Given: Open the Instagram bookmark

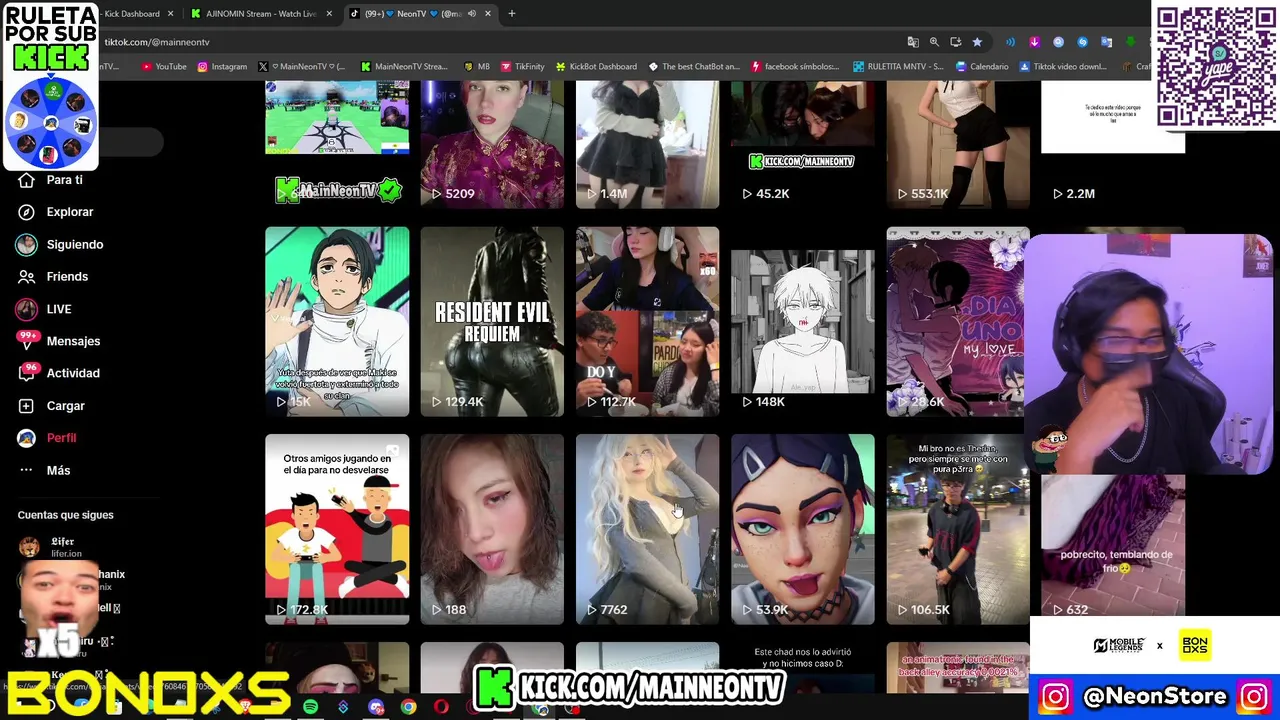Looking at the screenshot, I should coord(222,67).
